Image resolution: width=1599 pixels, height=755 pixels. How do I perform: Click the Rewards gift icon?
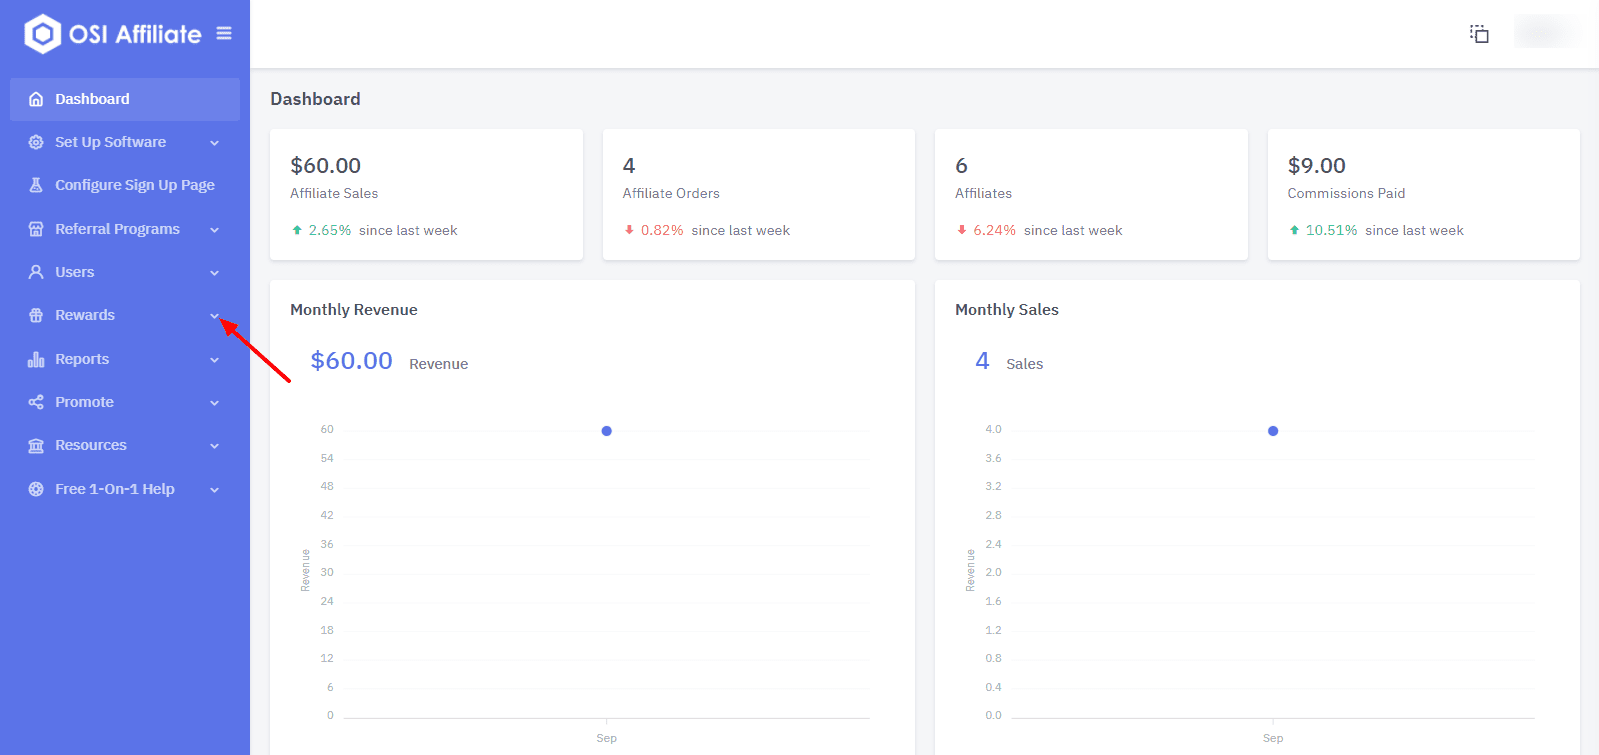36,315
